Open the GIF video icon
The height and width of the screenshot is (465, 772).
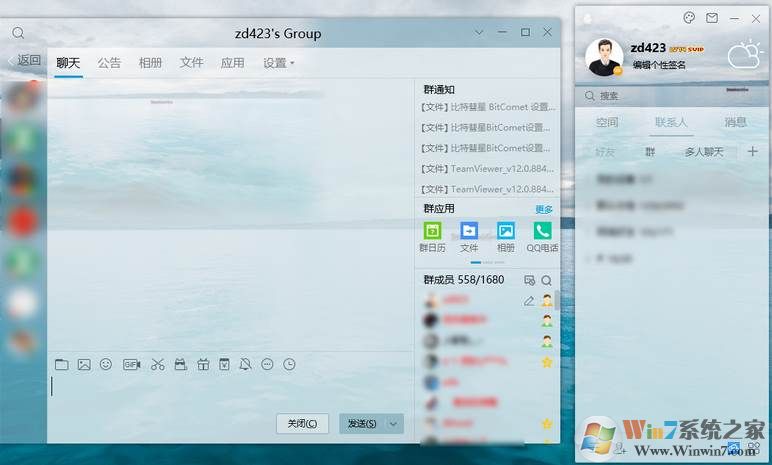pos(131,365)
